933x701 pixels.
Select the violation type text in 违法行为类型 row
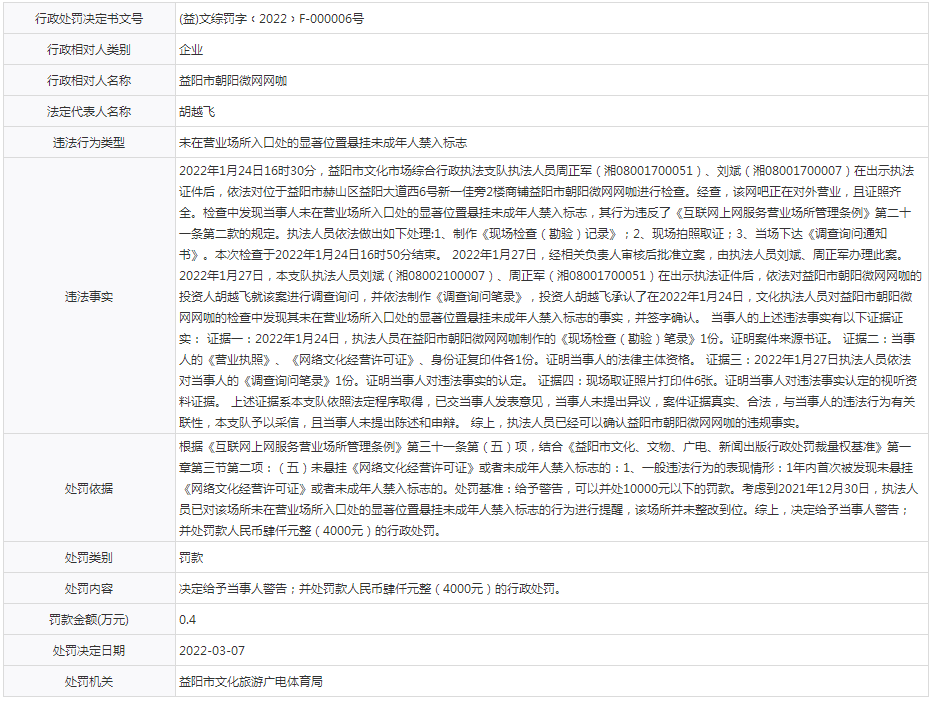322,143
